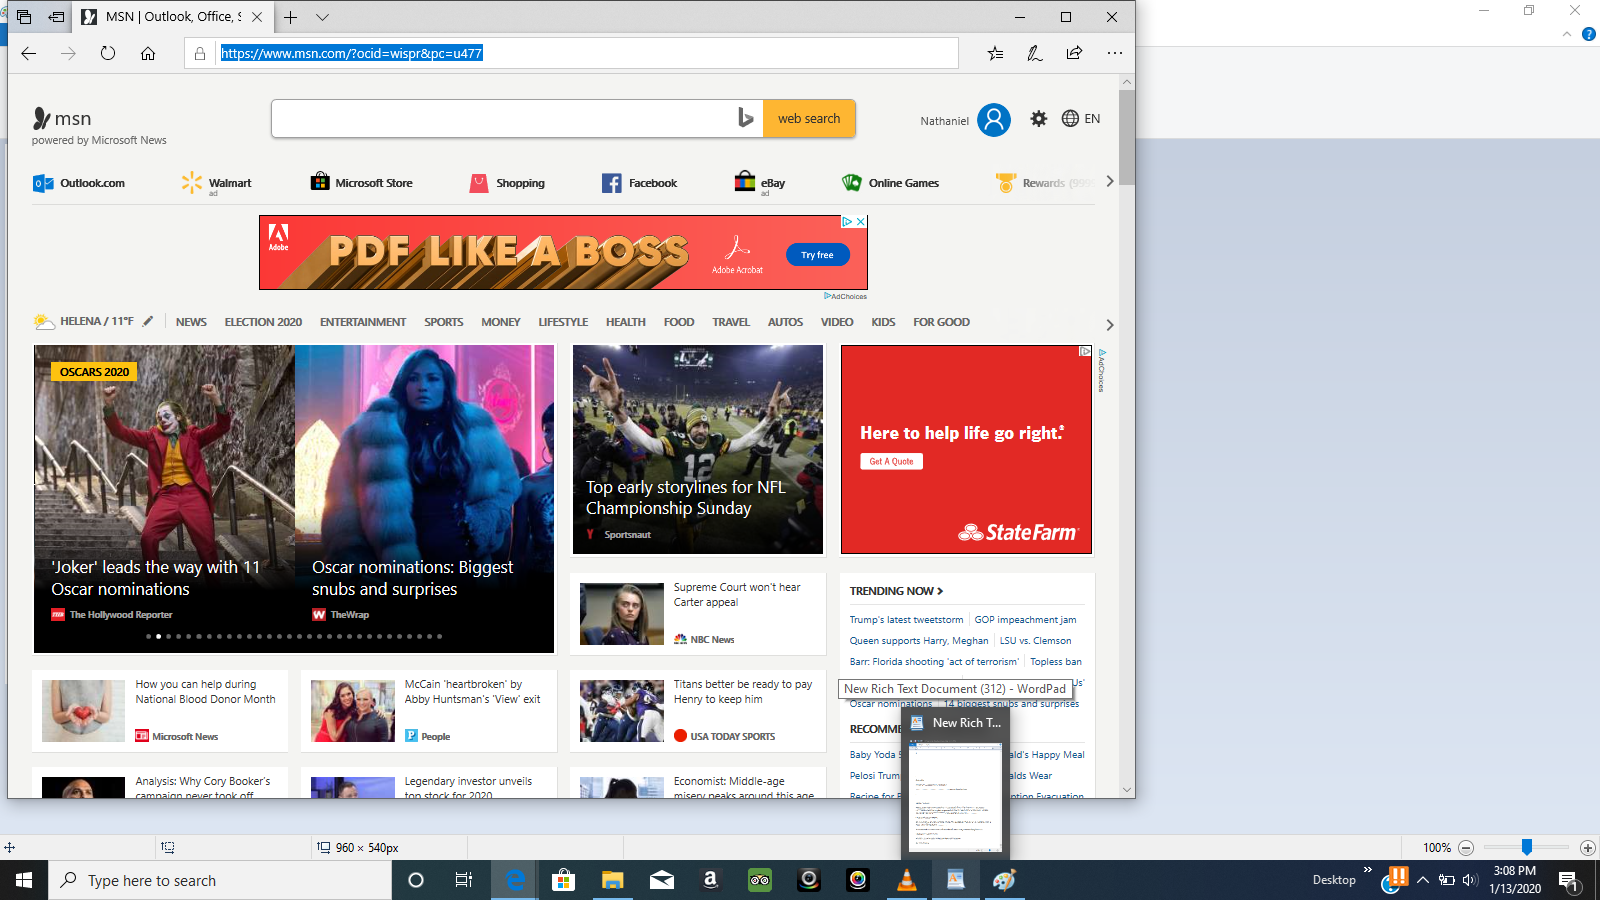Open the Online Games shortcut
This screenshot has width=1600, height=900.
click(891, 183)
